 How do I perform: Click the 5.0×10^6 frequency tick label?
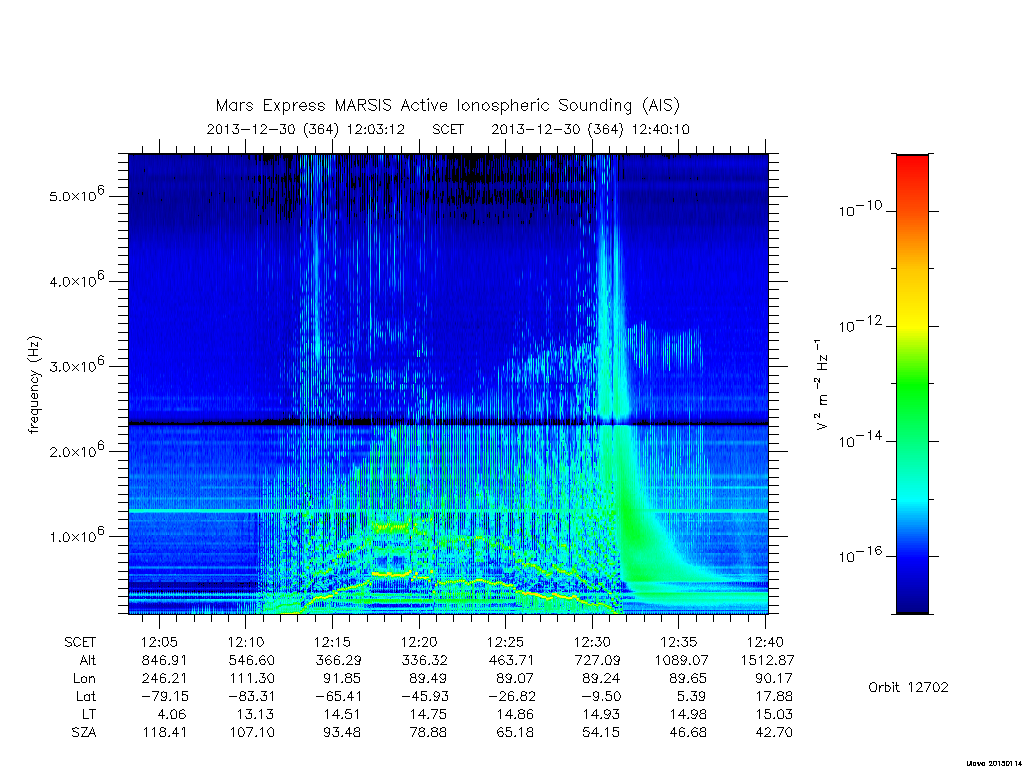pos(76,194)
